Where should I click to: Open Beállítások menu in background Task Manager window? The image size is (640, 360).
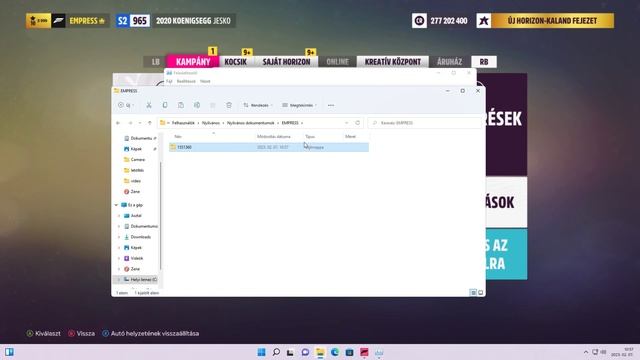(186, 81)
